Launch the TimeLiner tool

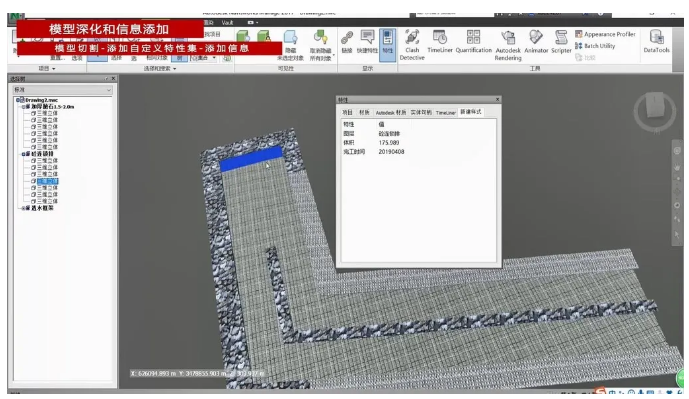439,42
